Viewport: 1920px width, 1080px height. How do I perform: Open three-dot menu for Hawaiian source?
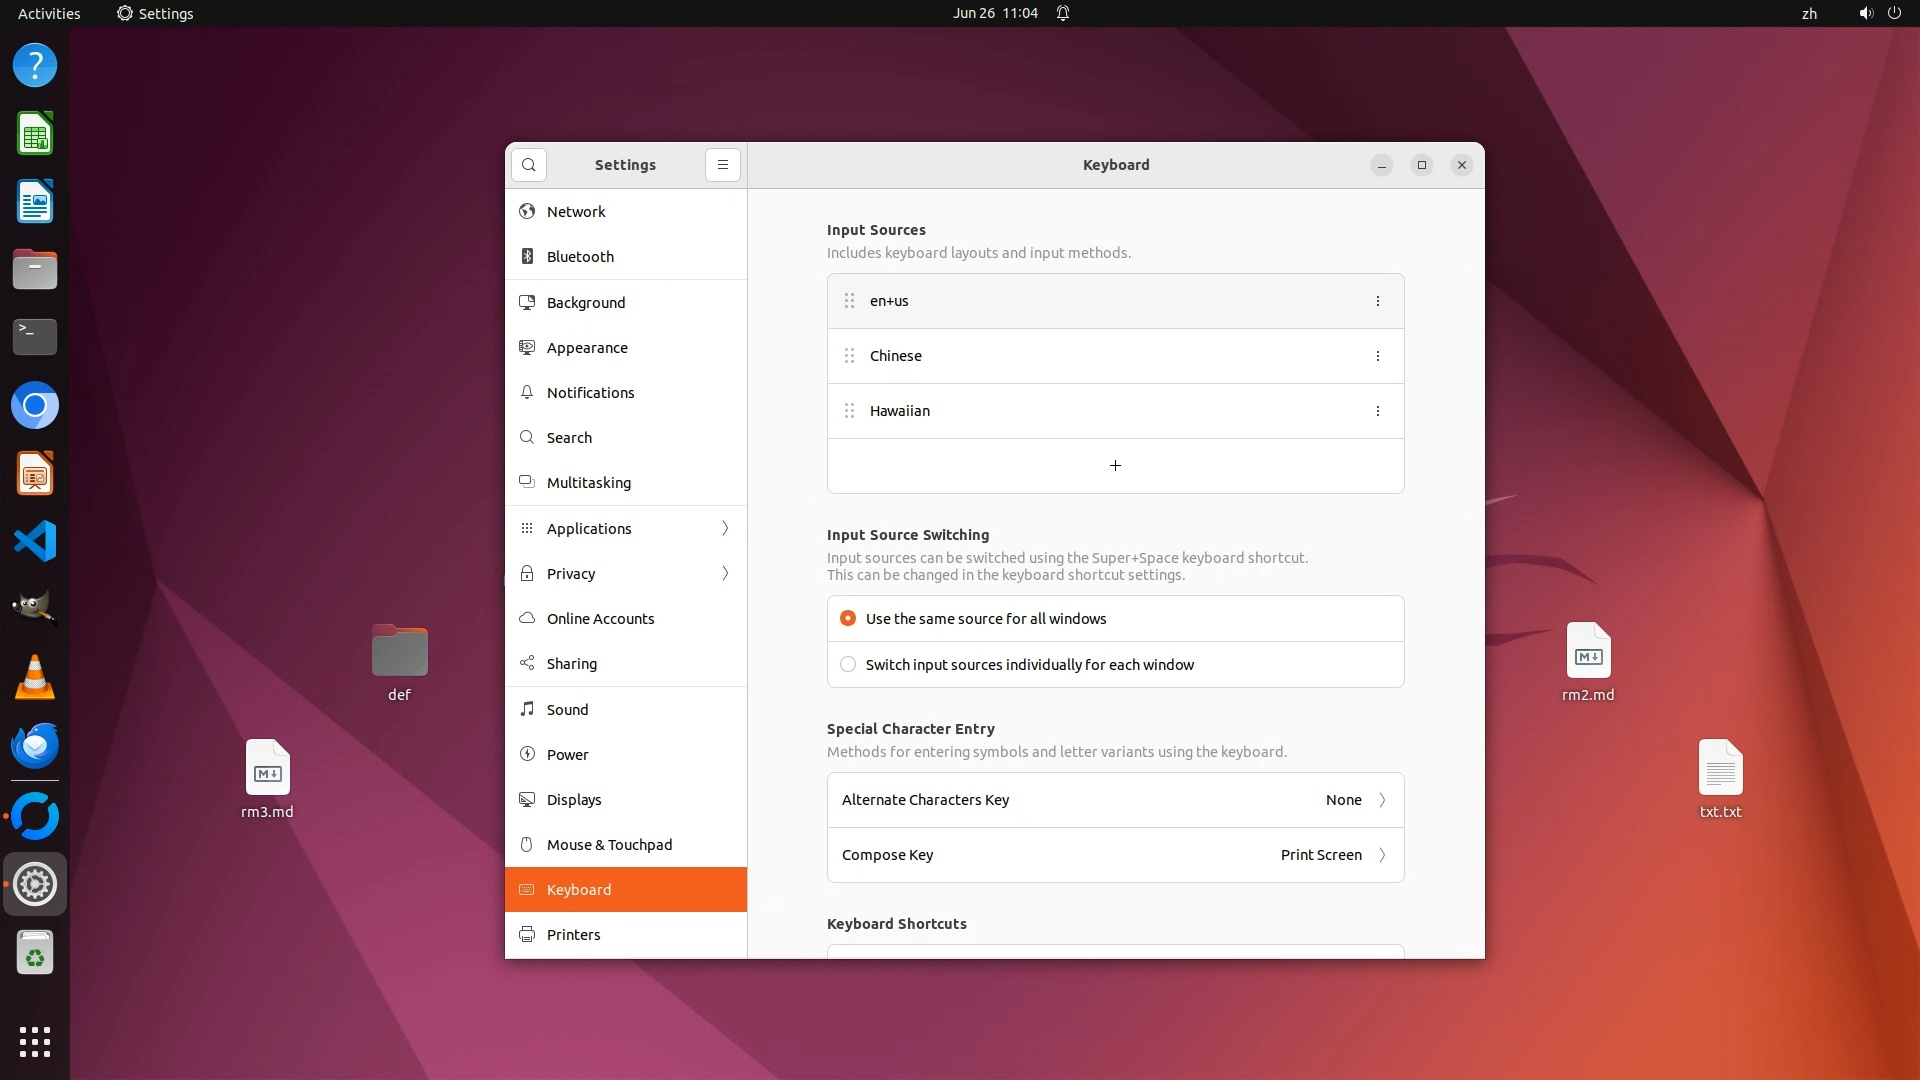[x=1377, y=411]
